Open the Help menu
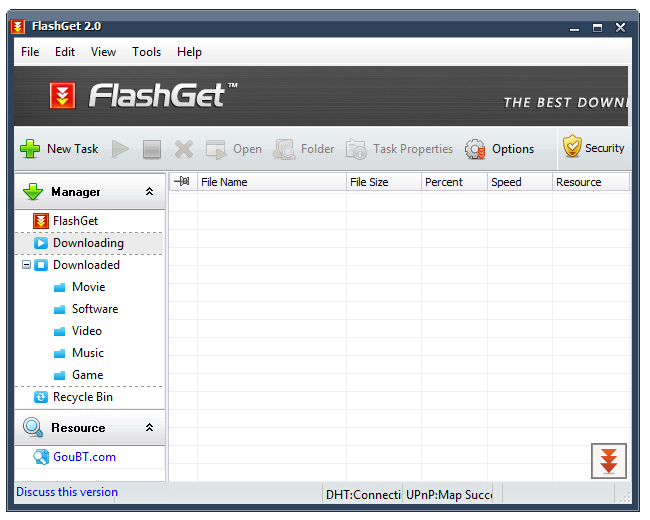 (x=189, y=52)
